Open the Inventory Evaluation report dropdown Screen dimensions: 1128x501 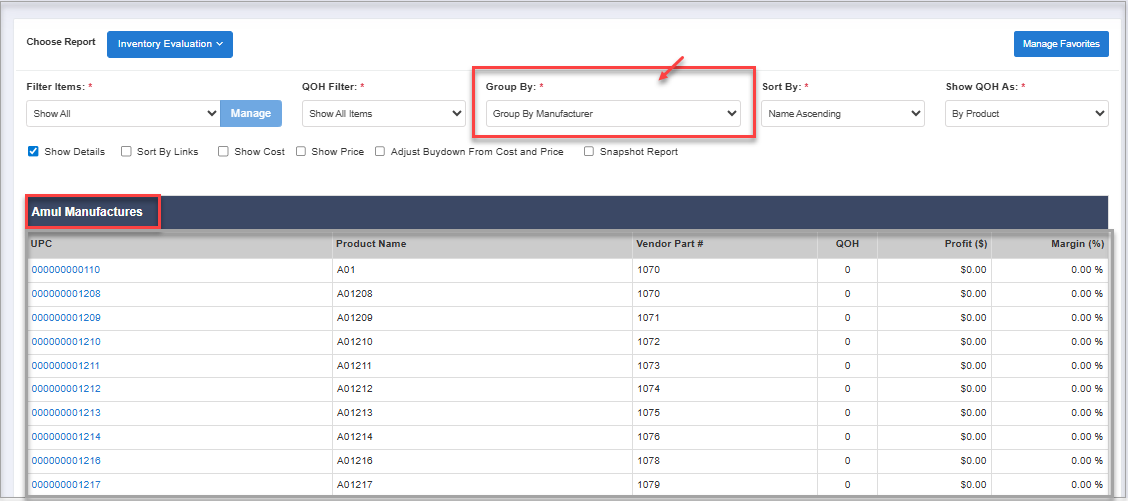169,44
